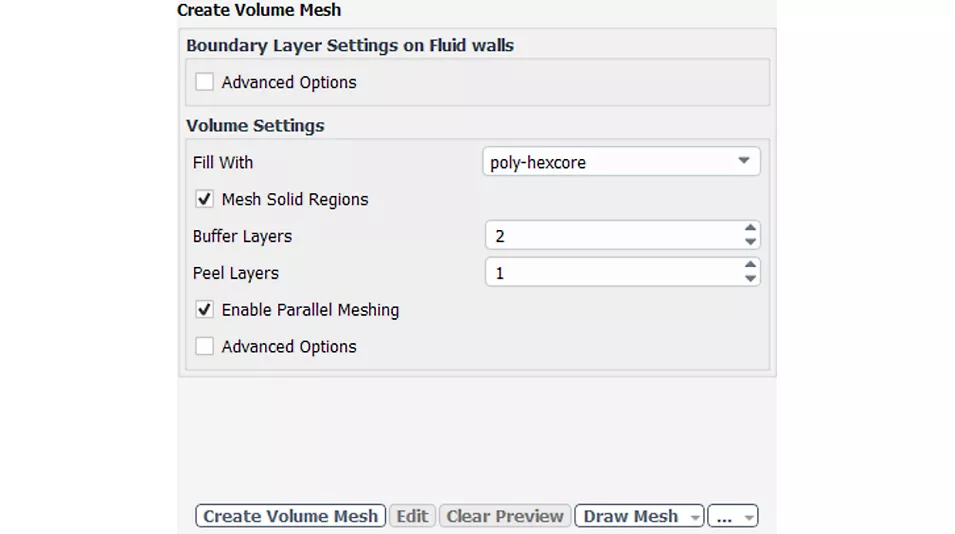Increase Peel Layers with up arrow

pos(750,266)
